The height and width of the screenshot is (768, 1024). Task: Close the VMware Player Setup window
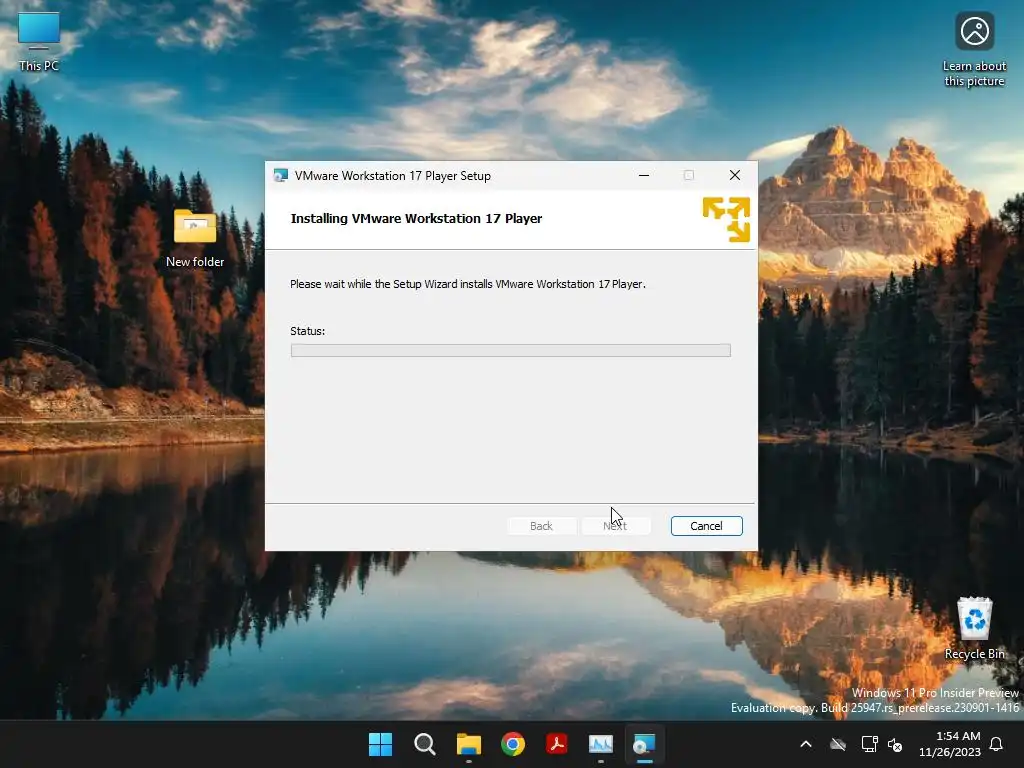tap(735, 175)
